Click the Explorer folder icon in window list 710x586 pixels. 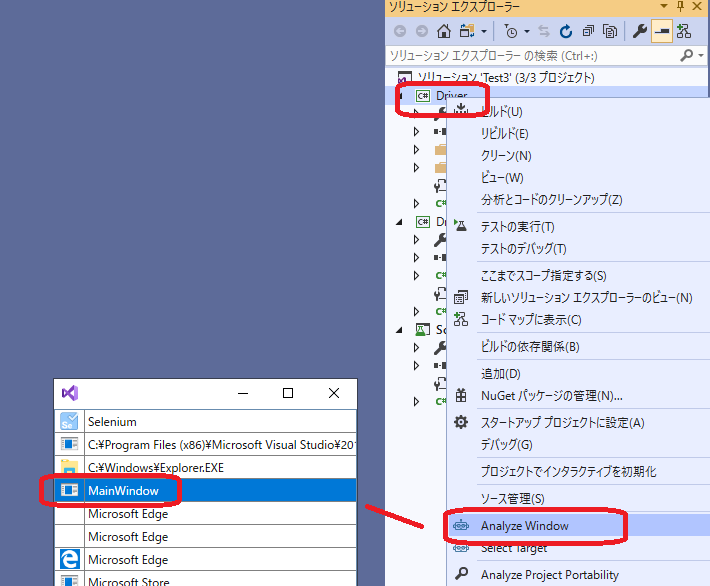(x=69, y=467)
